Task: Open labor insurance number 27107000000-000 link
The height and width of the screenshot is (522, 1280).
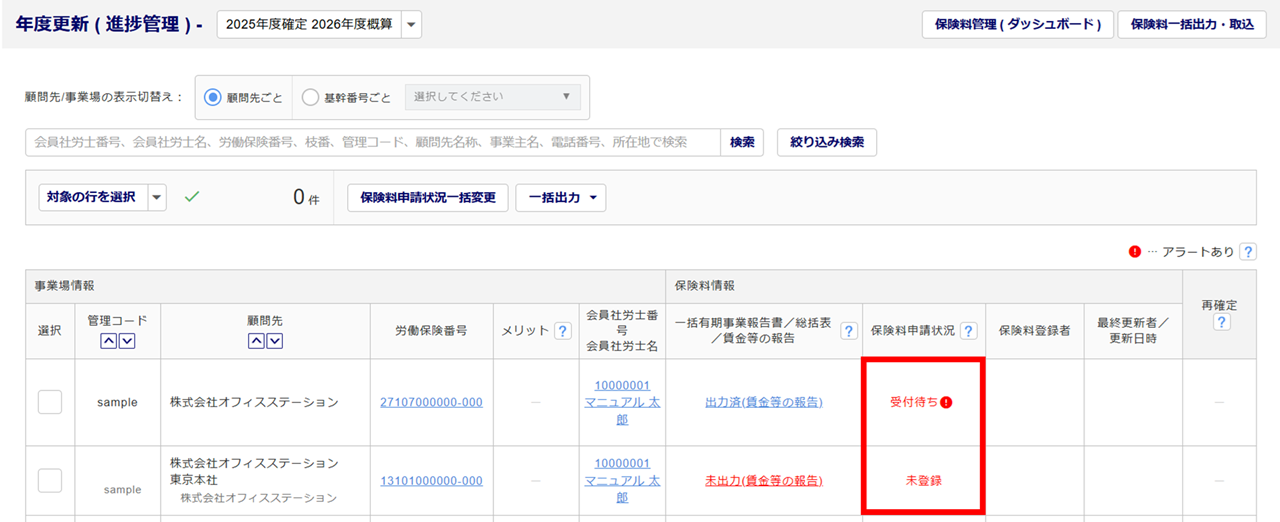Action: (431, 402)
